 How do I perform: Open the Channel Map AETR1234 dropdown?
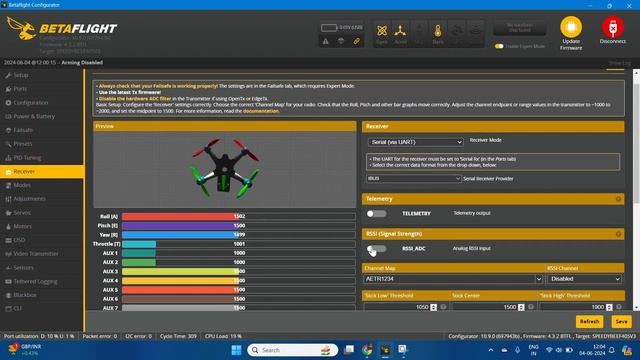453,279
